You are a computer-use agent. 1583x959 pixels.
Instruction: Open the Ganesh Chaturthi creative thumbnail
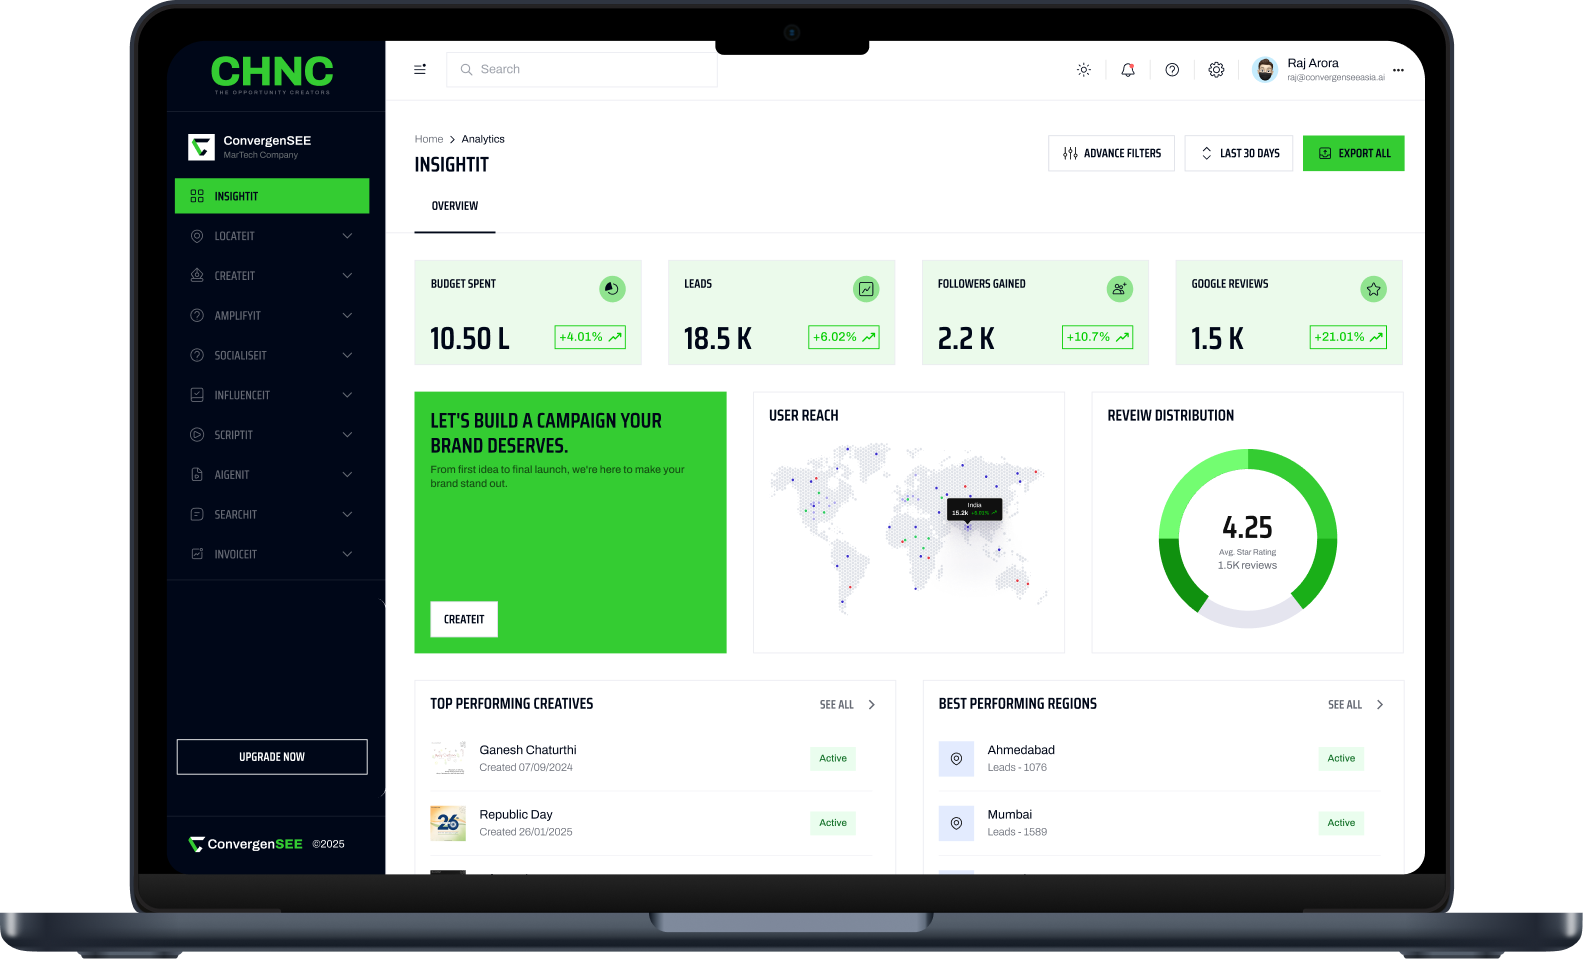[448, 758]
